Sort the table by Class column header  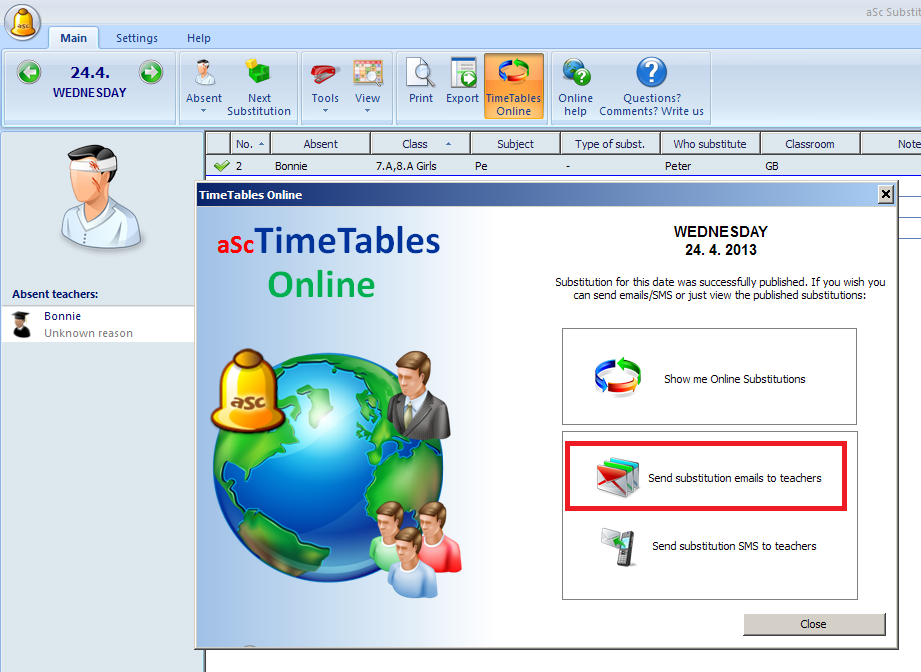(x=415, y=144)
